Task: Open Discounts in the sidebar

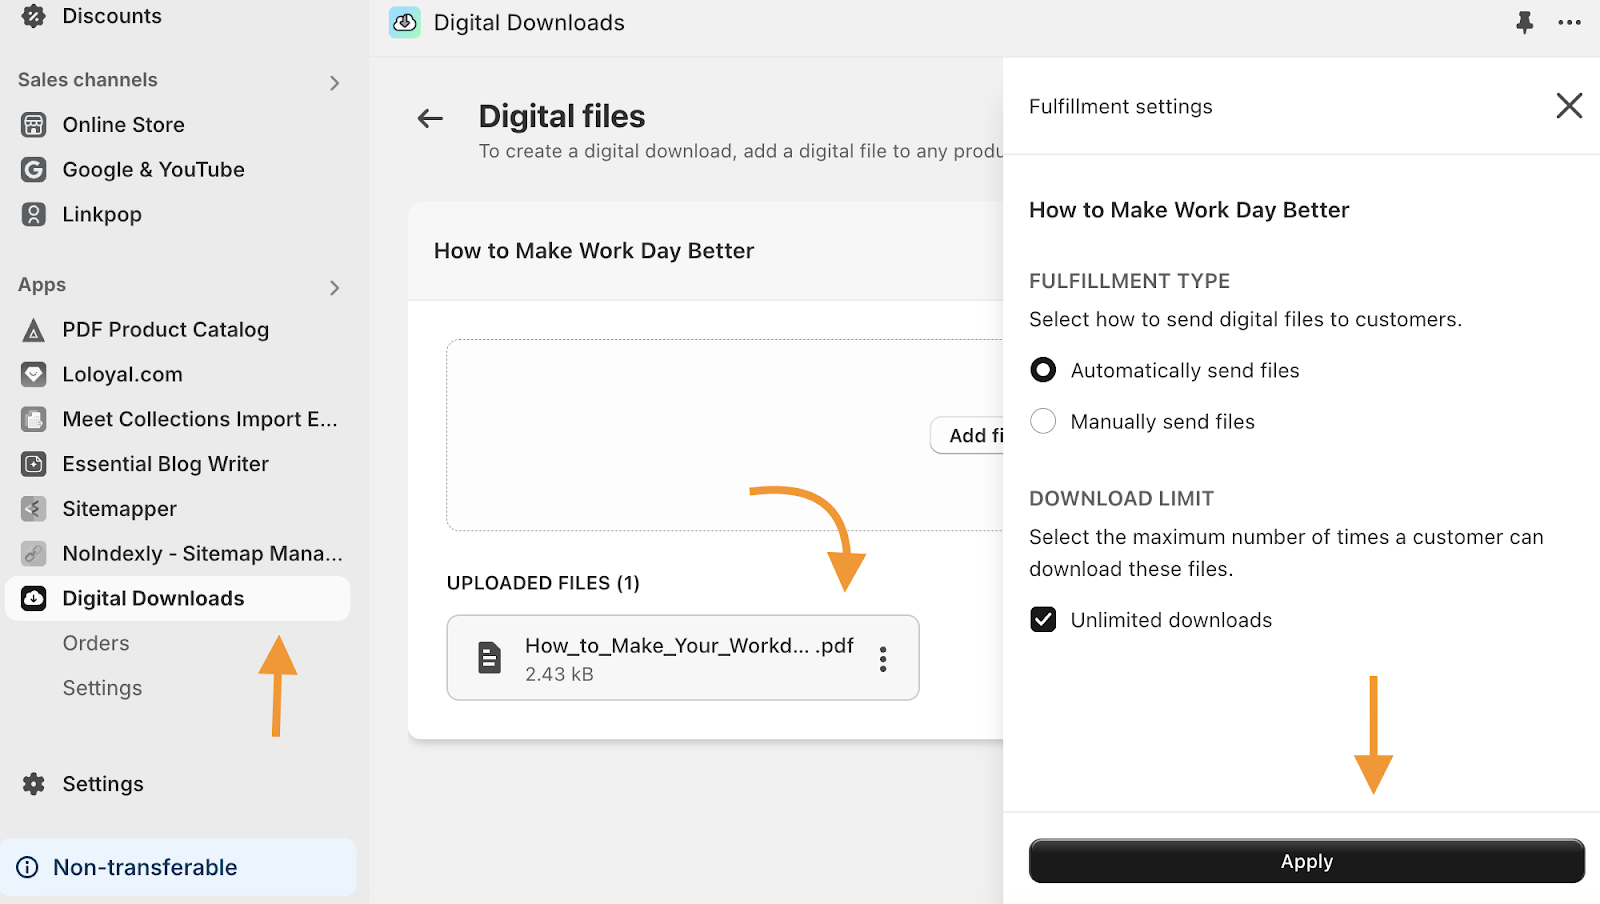Action: pos(112,16)
